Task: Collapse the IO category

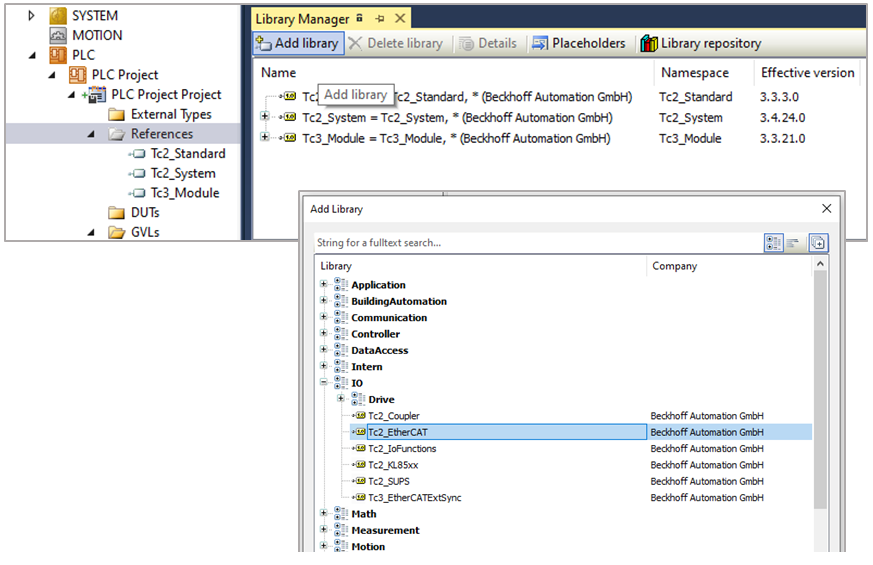Action: tap(323, 382)
